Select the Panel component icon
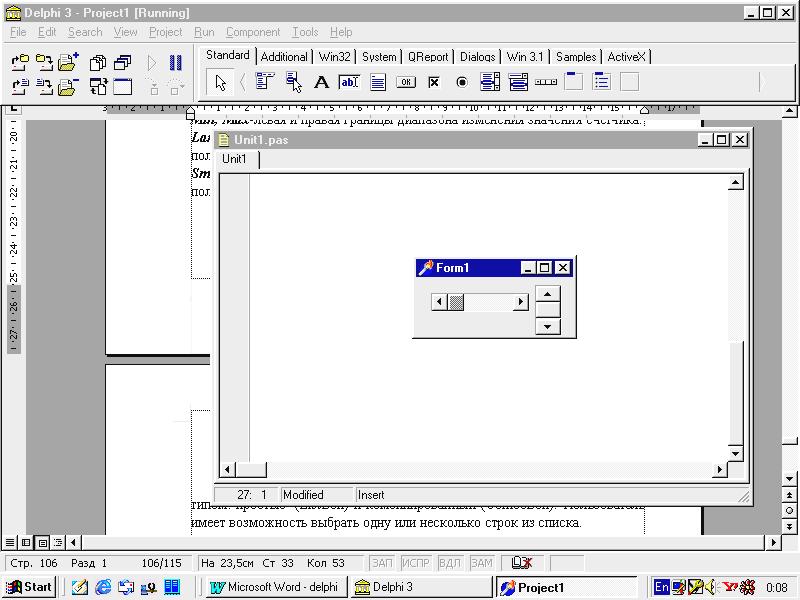 click(x=630, y=82)
